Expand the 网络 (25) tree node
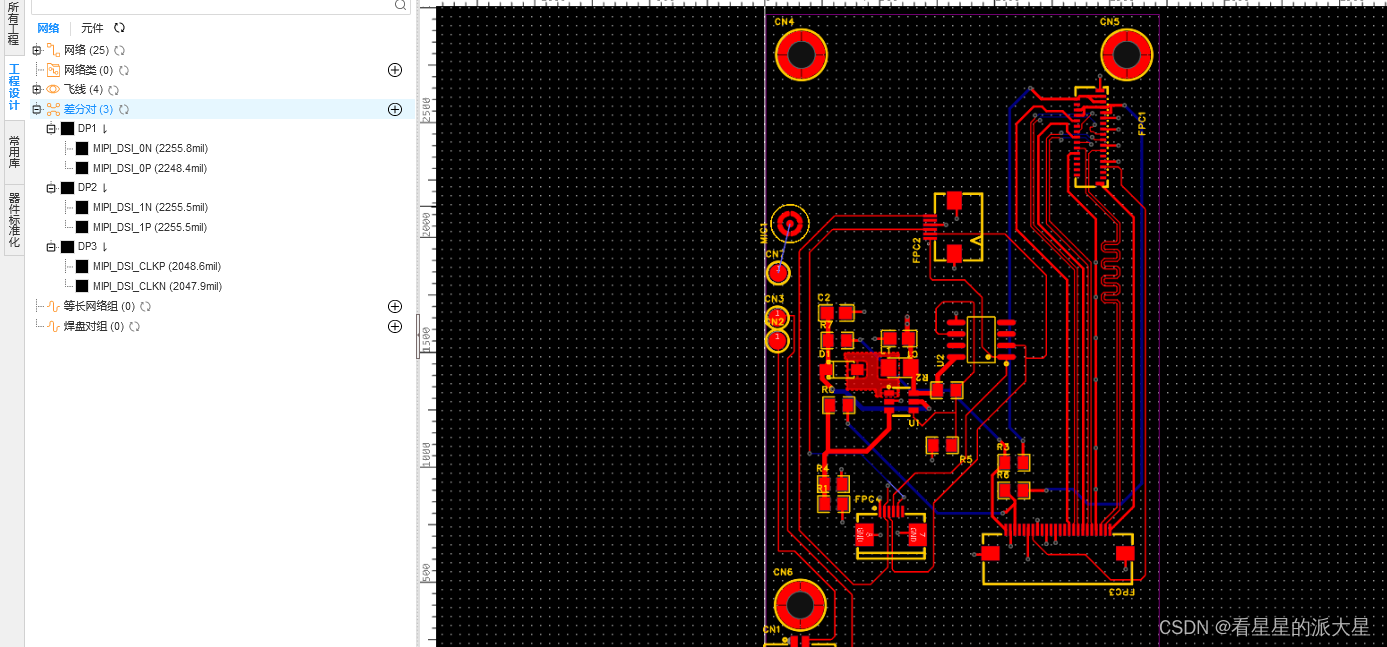 (37, 50)
